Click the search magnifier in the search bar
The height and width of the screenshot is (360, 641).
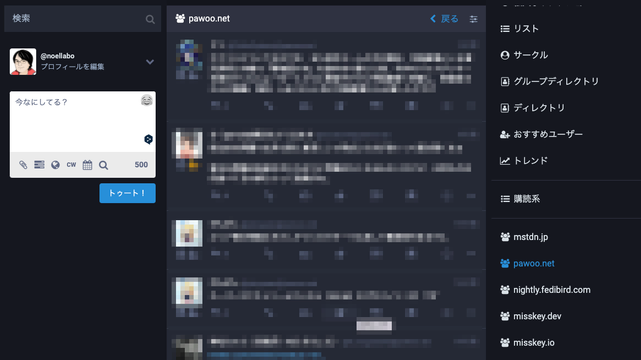tap(150, 19)
